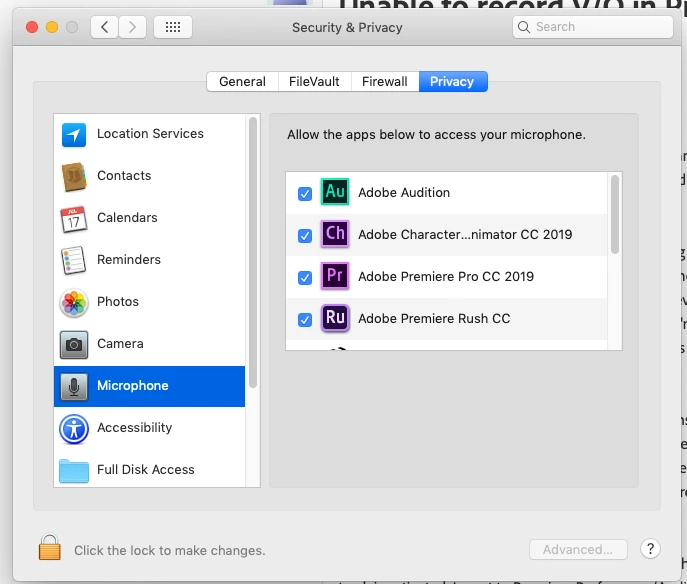Viewport: 687px width, 584px height.
Task: Go forward with the right chevron
Action: click(x=132, y=27)
